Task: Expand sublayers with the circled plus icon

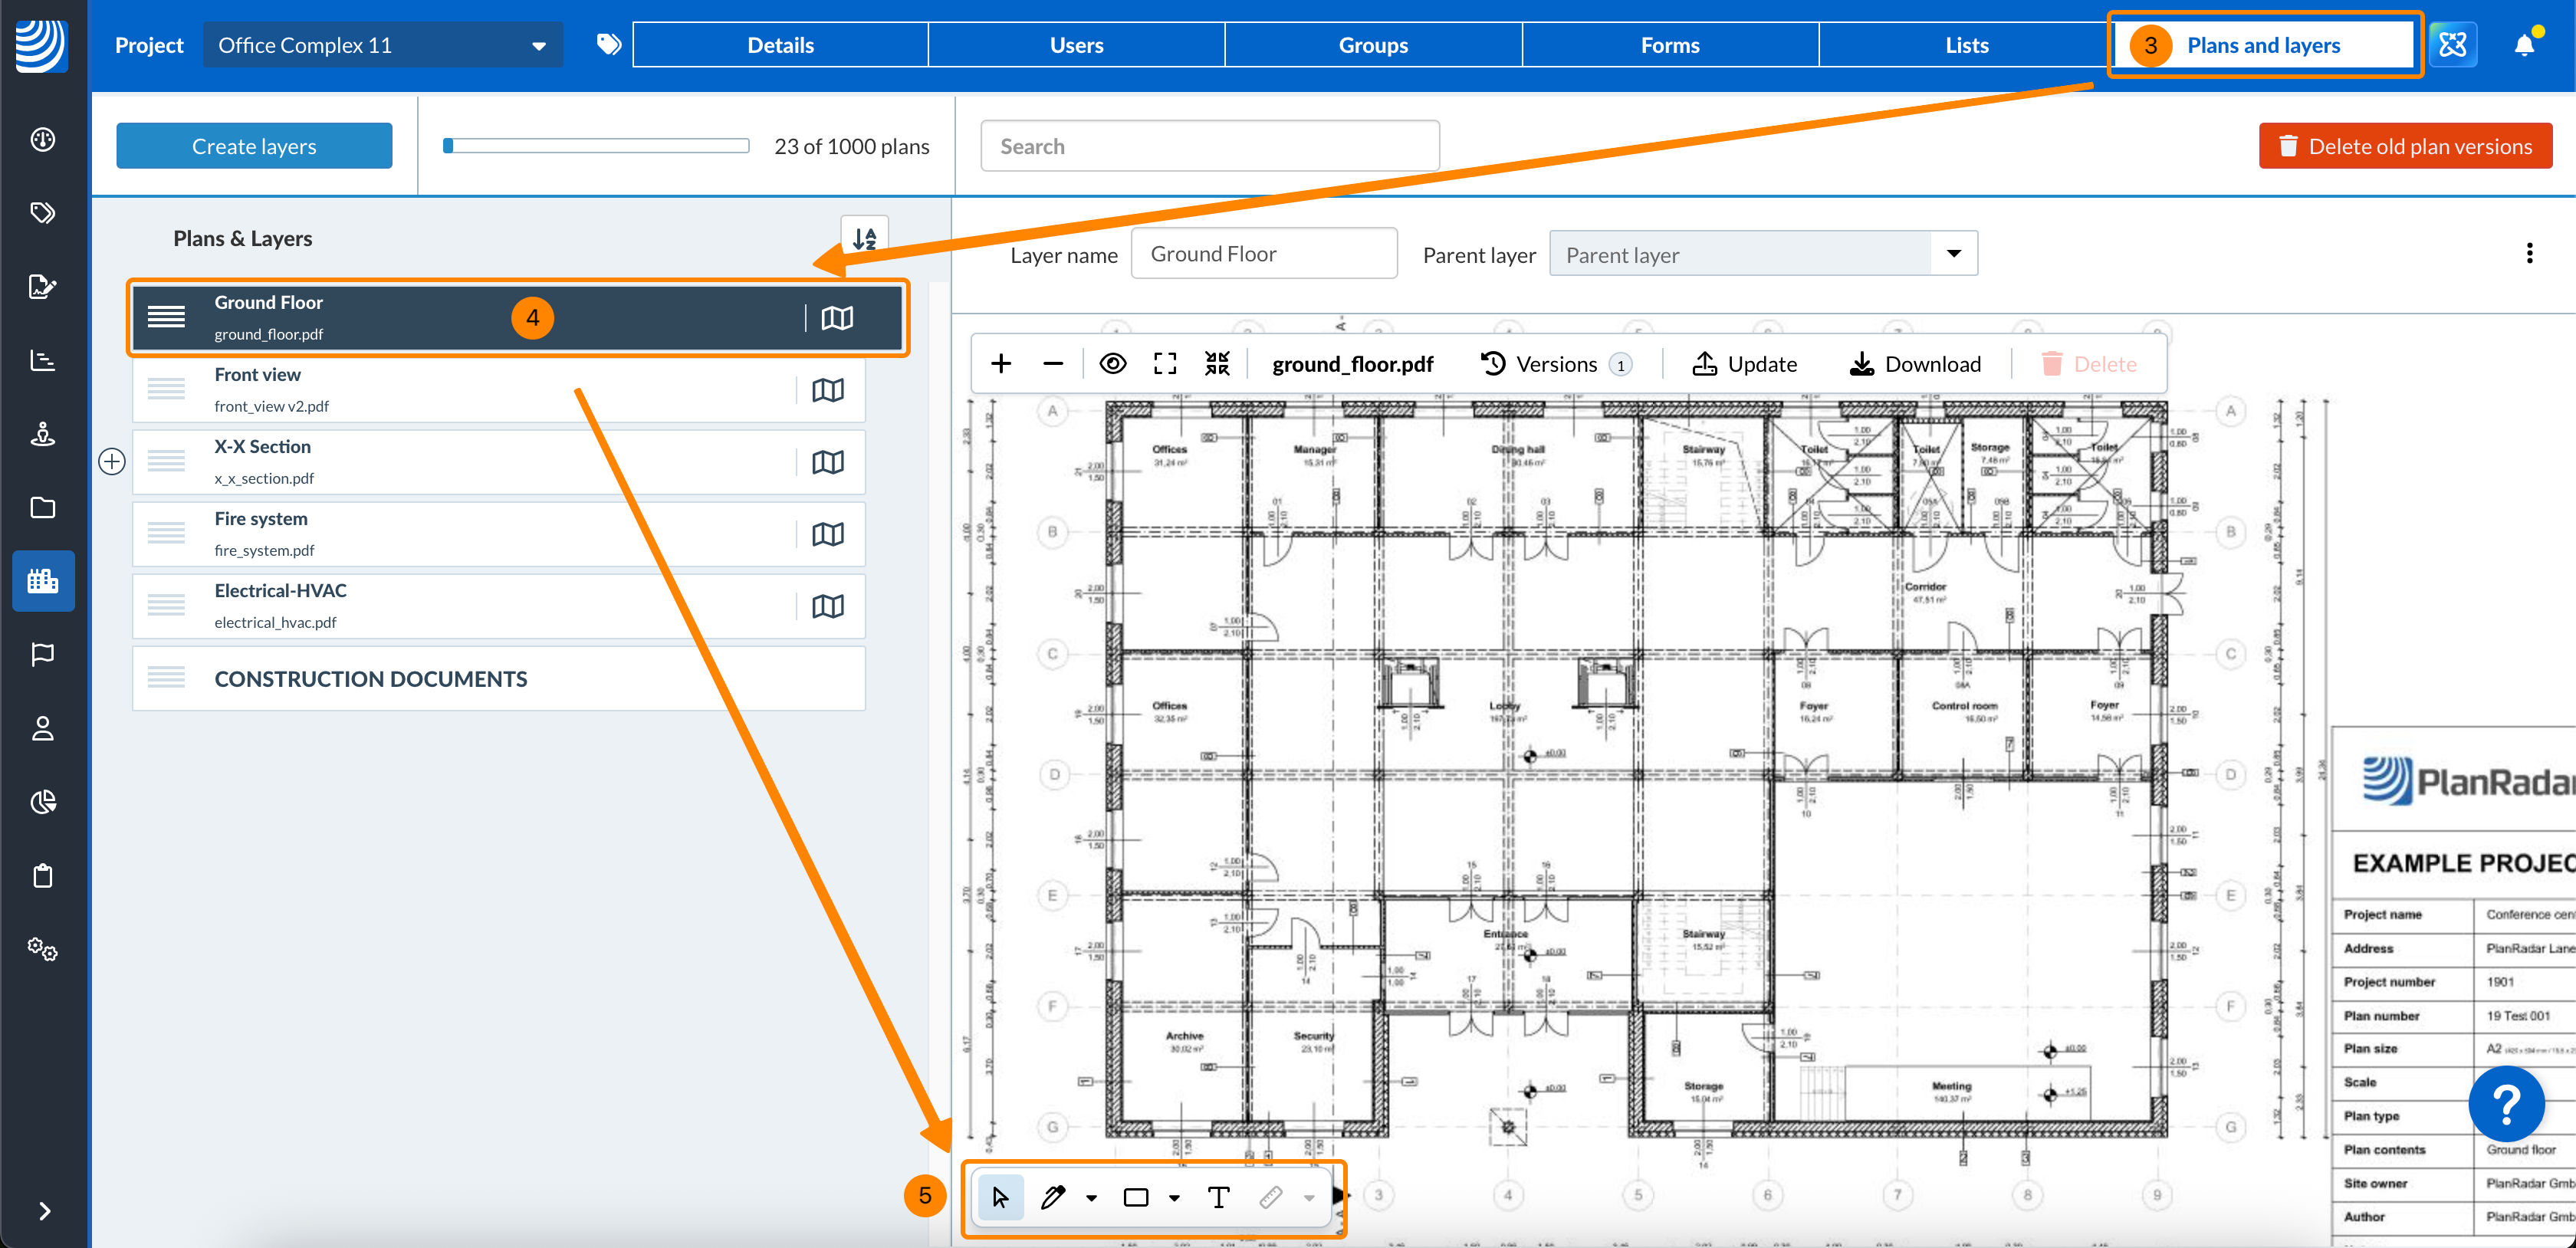Action: tap(112, 462)
